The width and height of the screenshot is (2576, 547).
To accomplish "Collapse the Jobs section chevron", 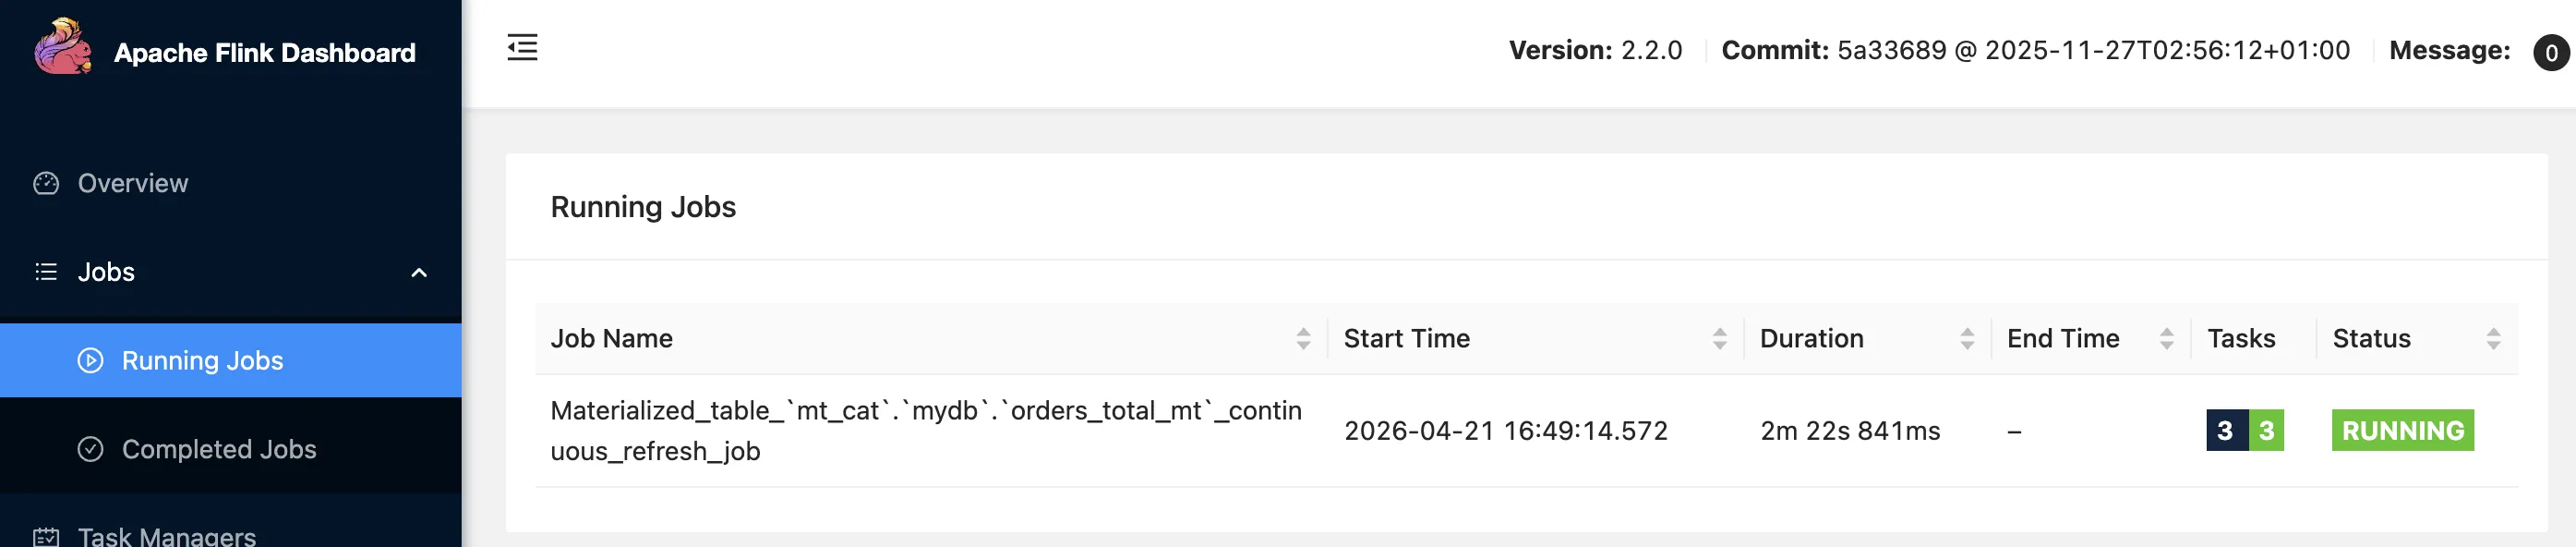I will (x=419, y=271).
